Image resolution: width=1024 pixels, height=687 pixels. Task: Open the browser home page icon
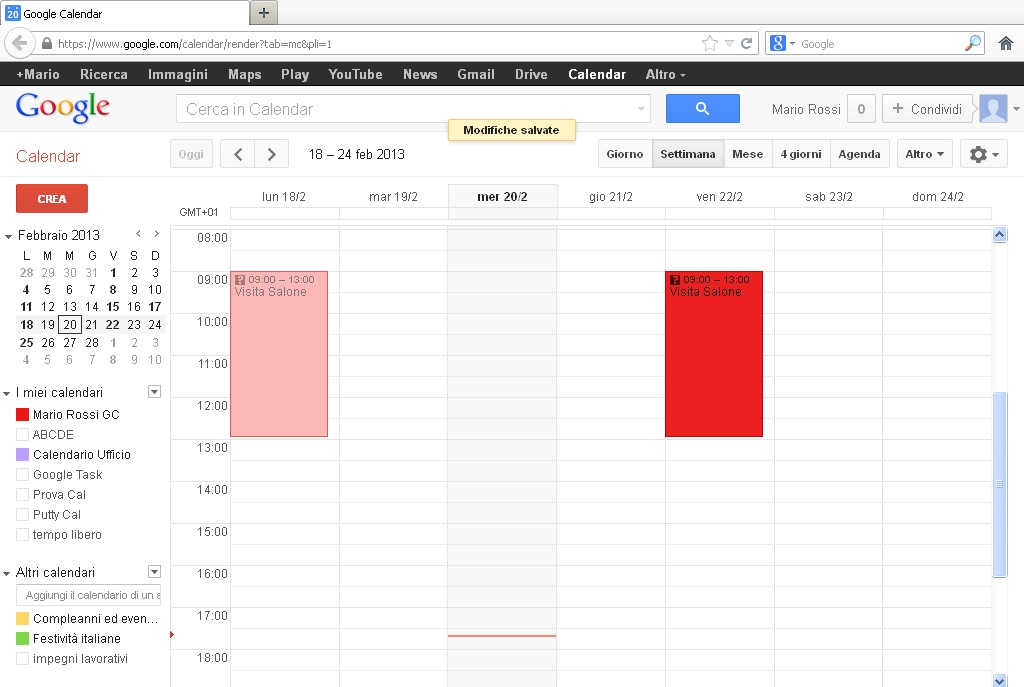[x=1006, y=44]
